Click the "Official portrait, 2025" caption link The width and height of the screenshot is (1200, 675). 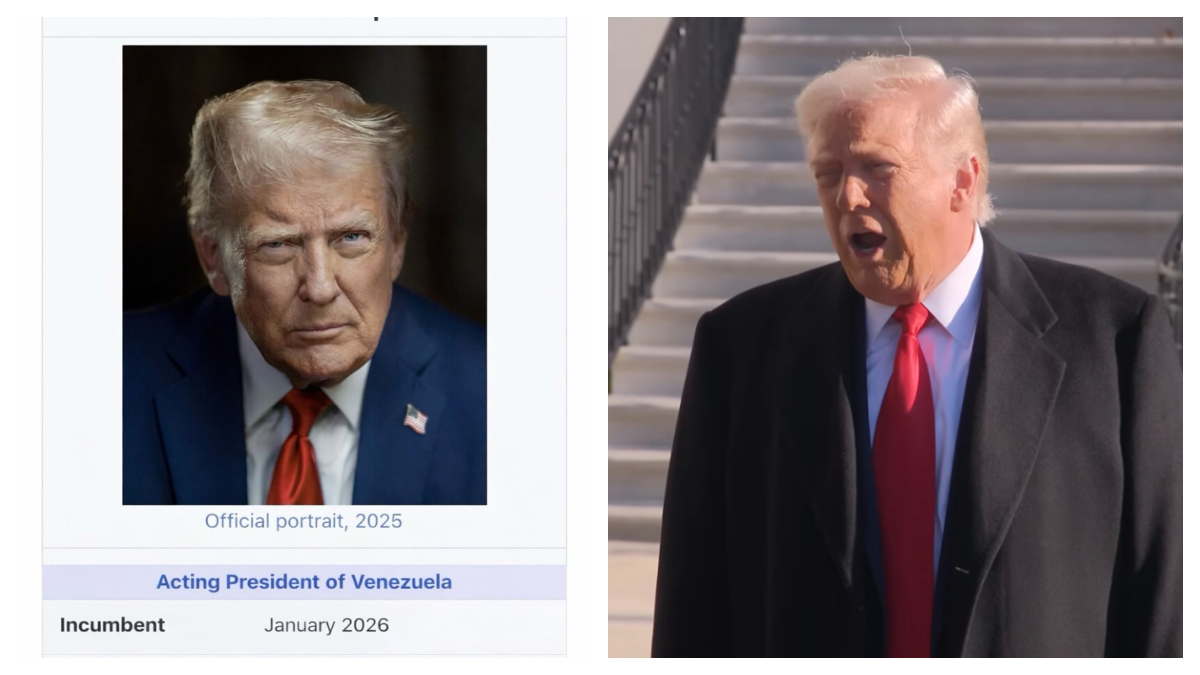point(304,521)
